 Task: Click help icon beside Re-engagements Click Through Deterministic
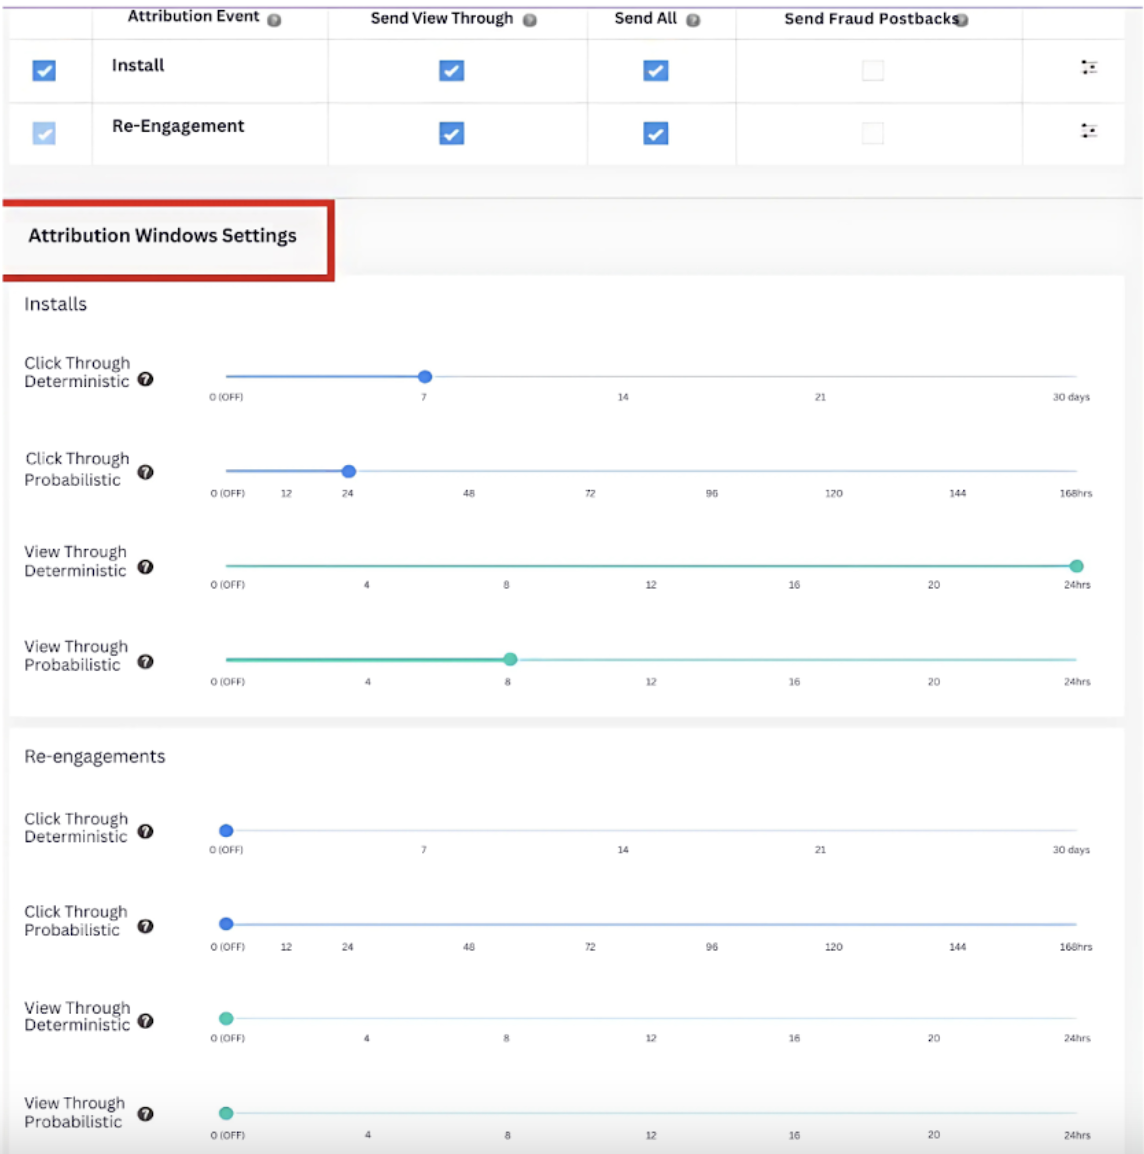click(146, 831)
